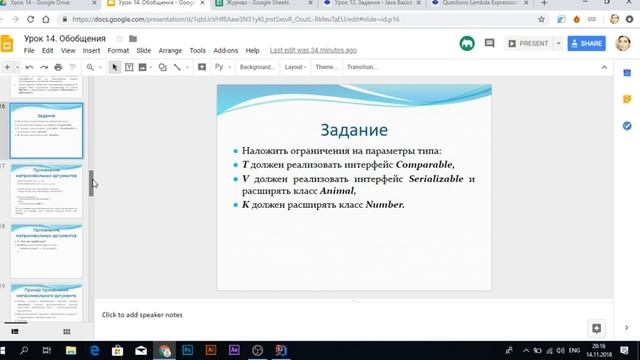Open the last edit history link
The image size is (640, 360).
click(313, 50)
